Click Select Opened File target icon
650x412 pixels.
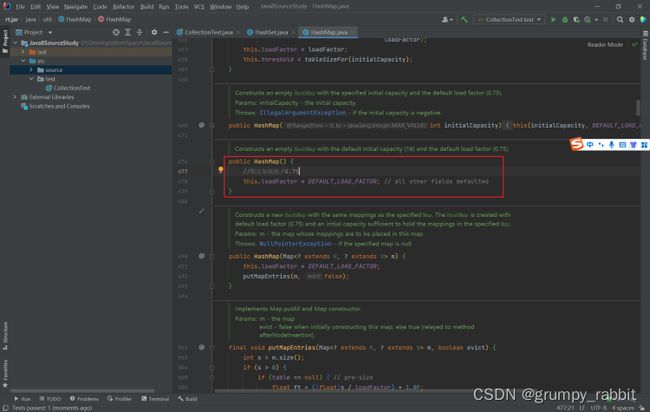[116, 32]
